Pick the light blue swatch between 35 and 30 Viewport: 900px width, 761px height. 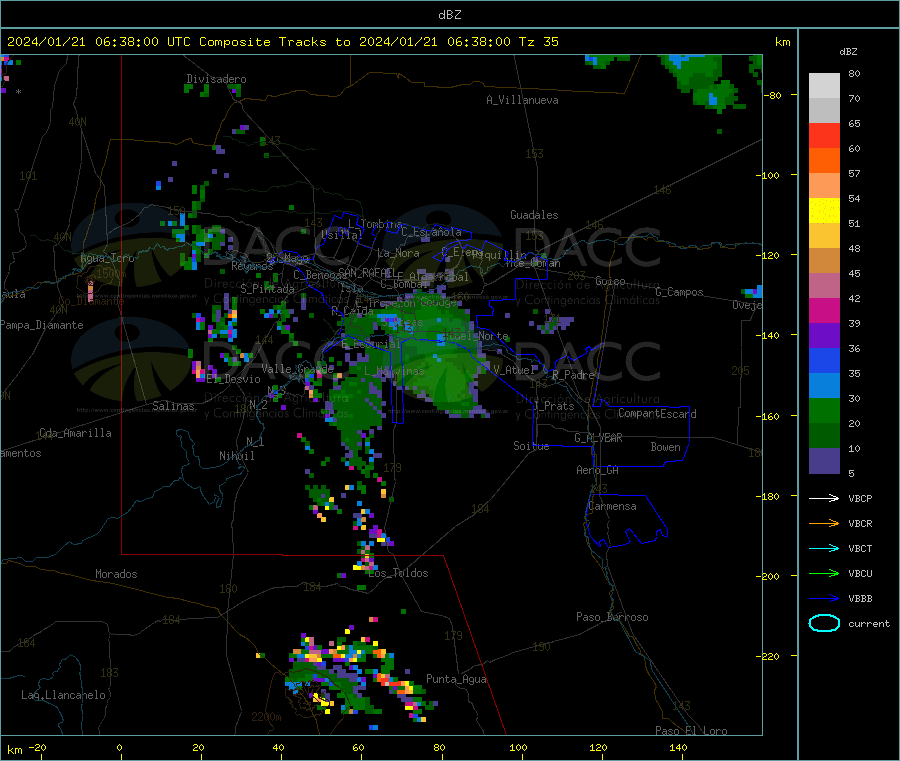(824, 386)
